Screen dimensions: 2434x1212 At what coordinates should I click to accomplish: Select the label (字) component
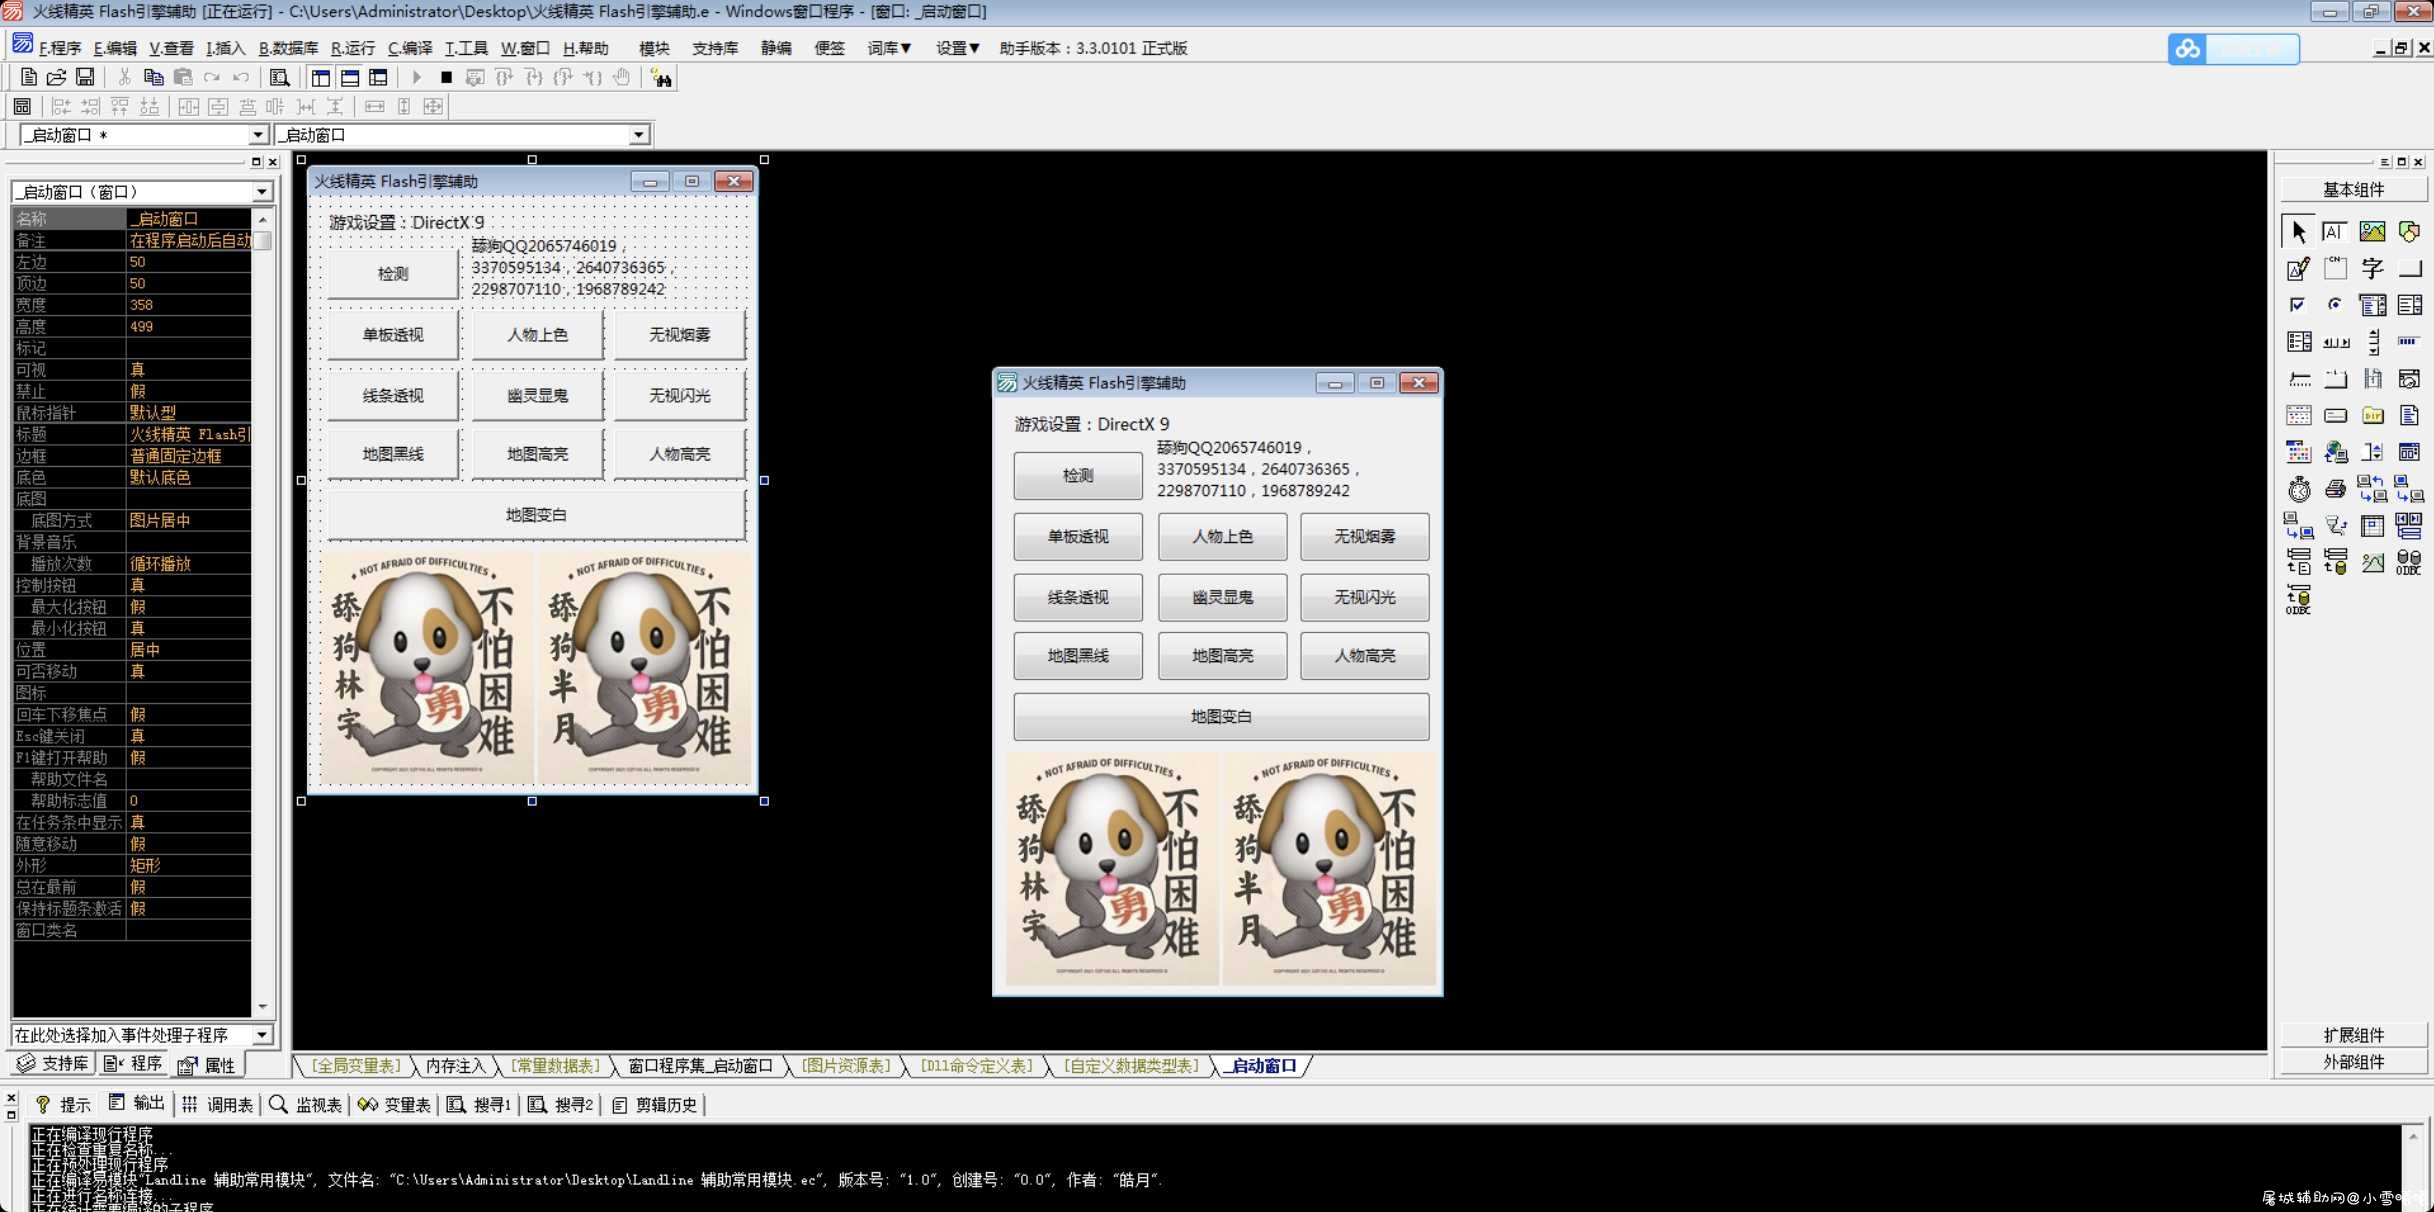point(2372,268)
